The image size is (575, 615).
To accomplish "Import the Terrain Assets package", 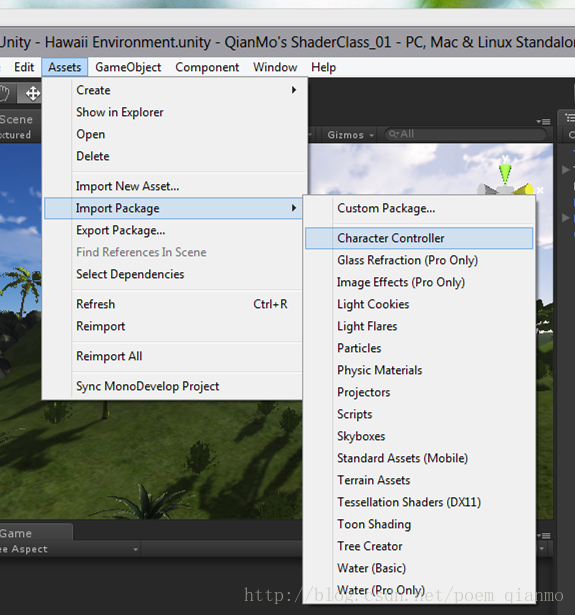I will 419,480.
